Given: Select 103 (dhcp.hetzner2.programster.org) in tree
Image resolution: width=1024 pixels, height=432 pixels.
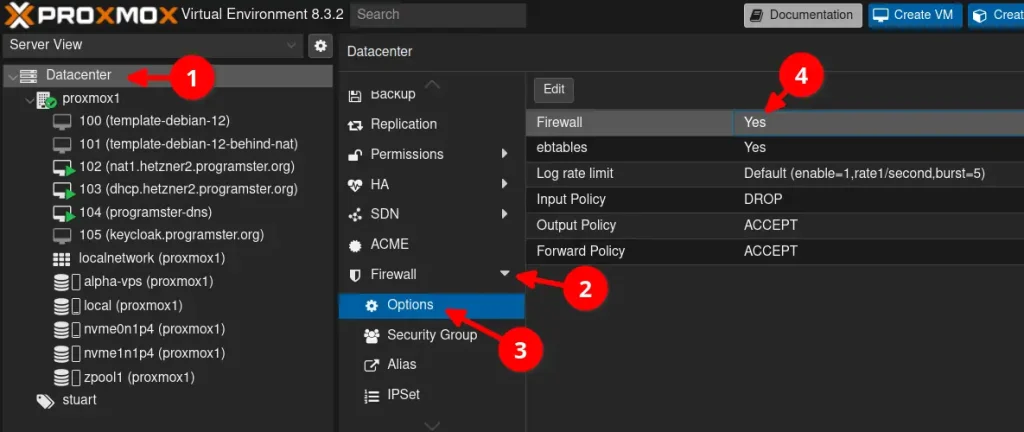Looking at the screenshot, I should click(x=188, y=189).
